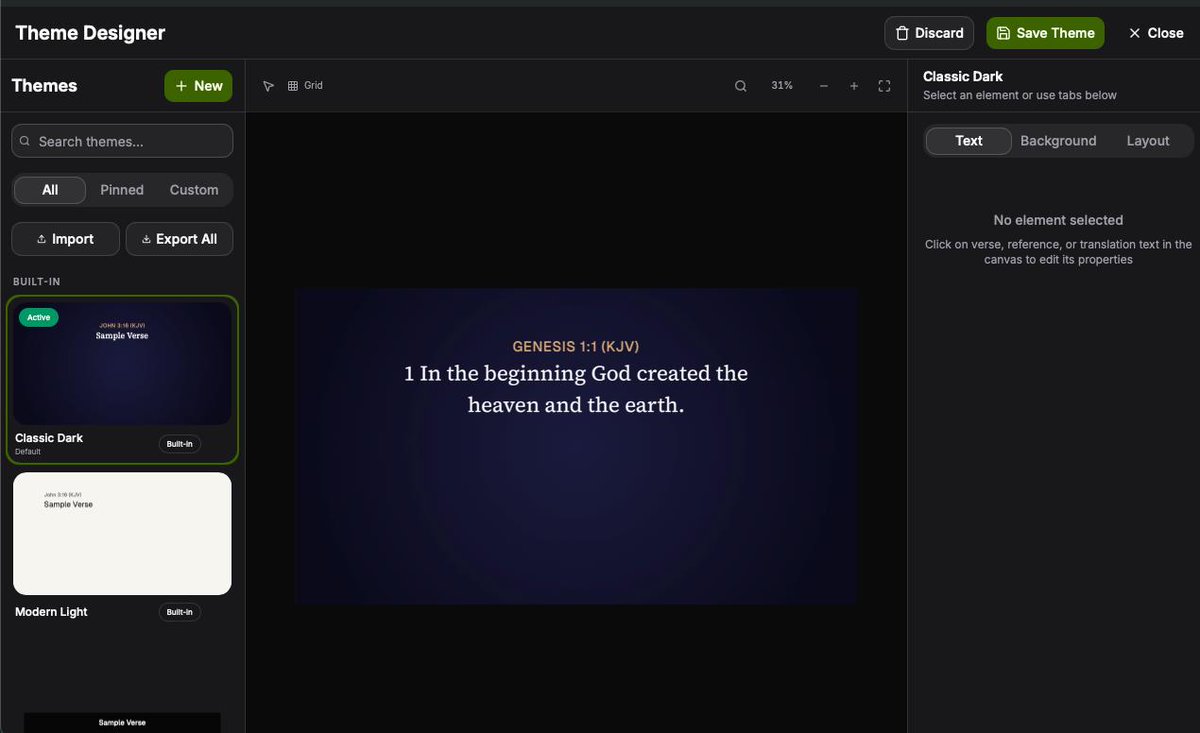1200x733 pixels.
Task: Select the verse text on canvas
Action: [x=576, y=389]
